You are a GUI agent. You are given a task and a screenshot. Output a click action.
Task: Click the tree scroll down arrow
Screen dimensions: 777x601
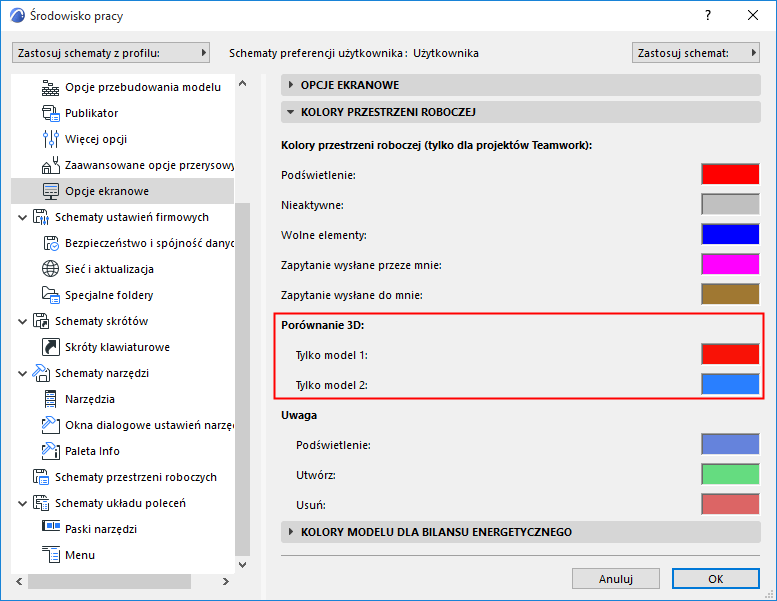point(242,564)
